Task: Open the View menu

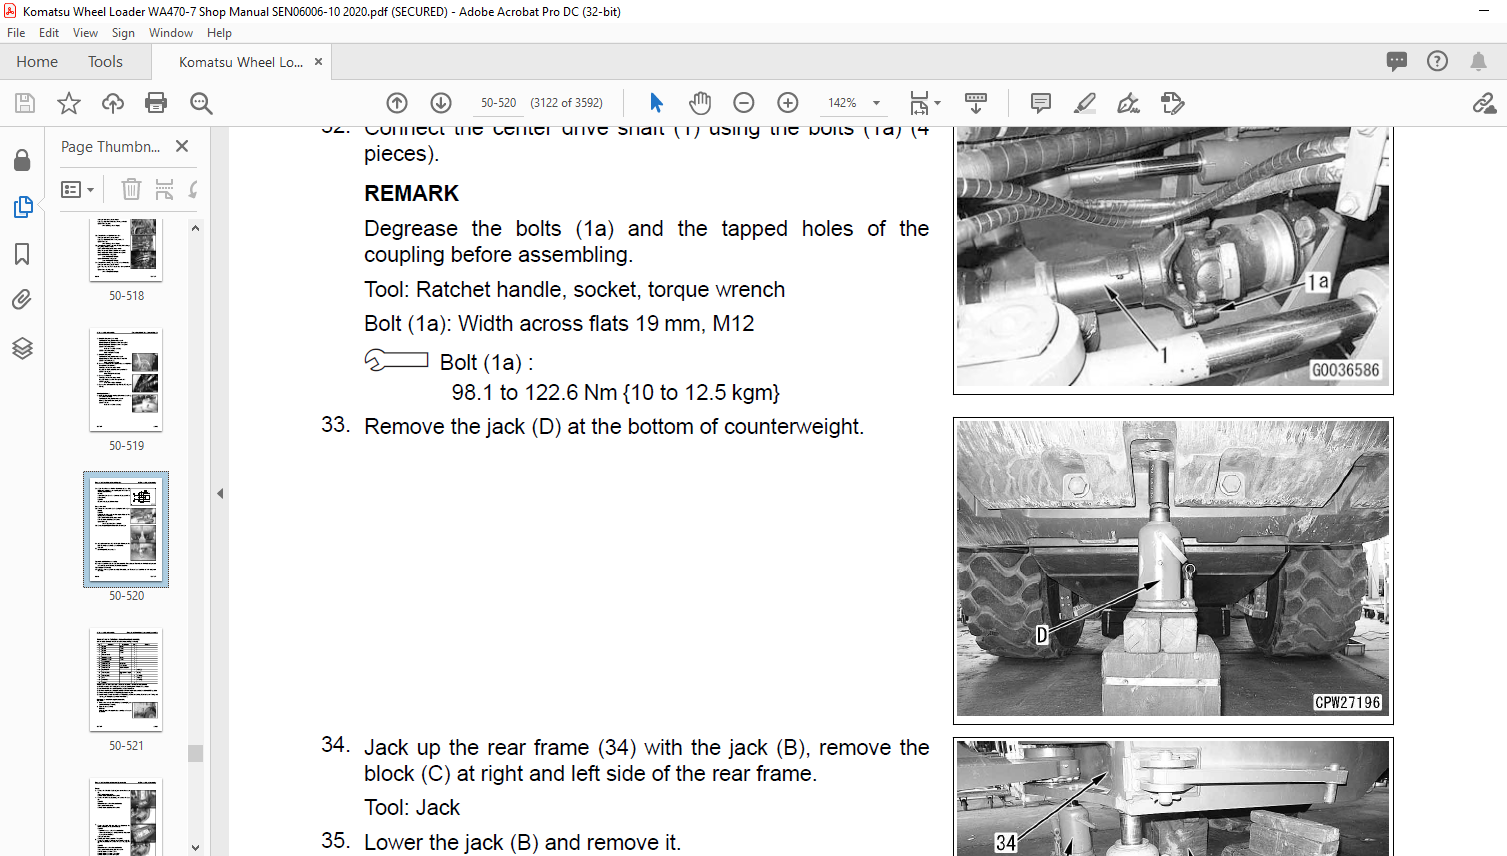Action: coord(85,33)
